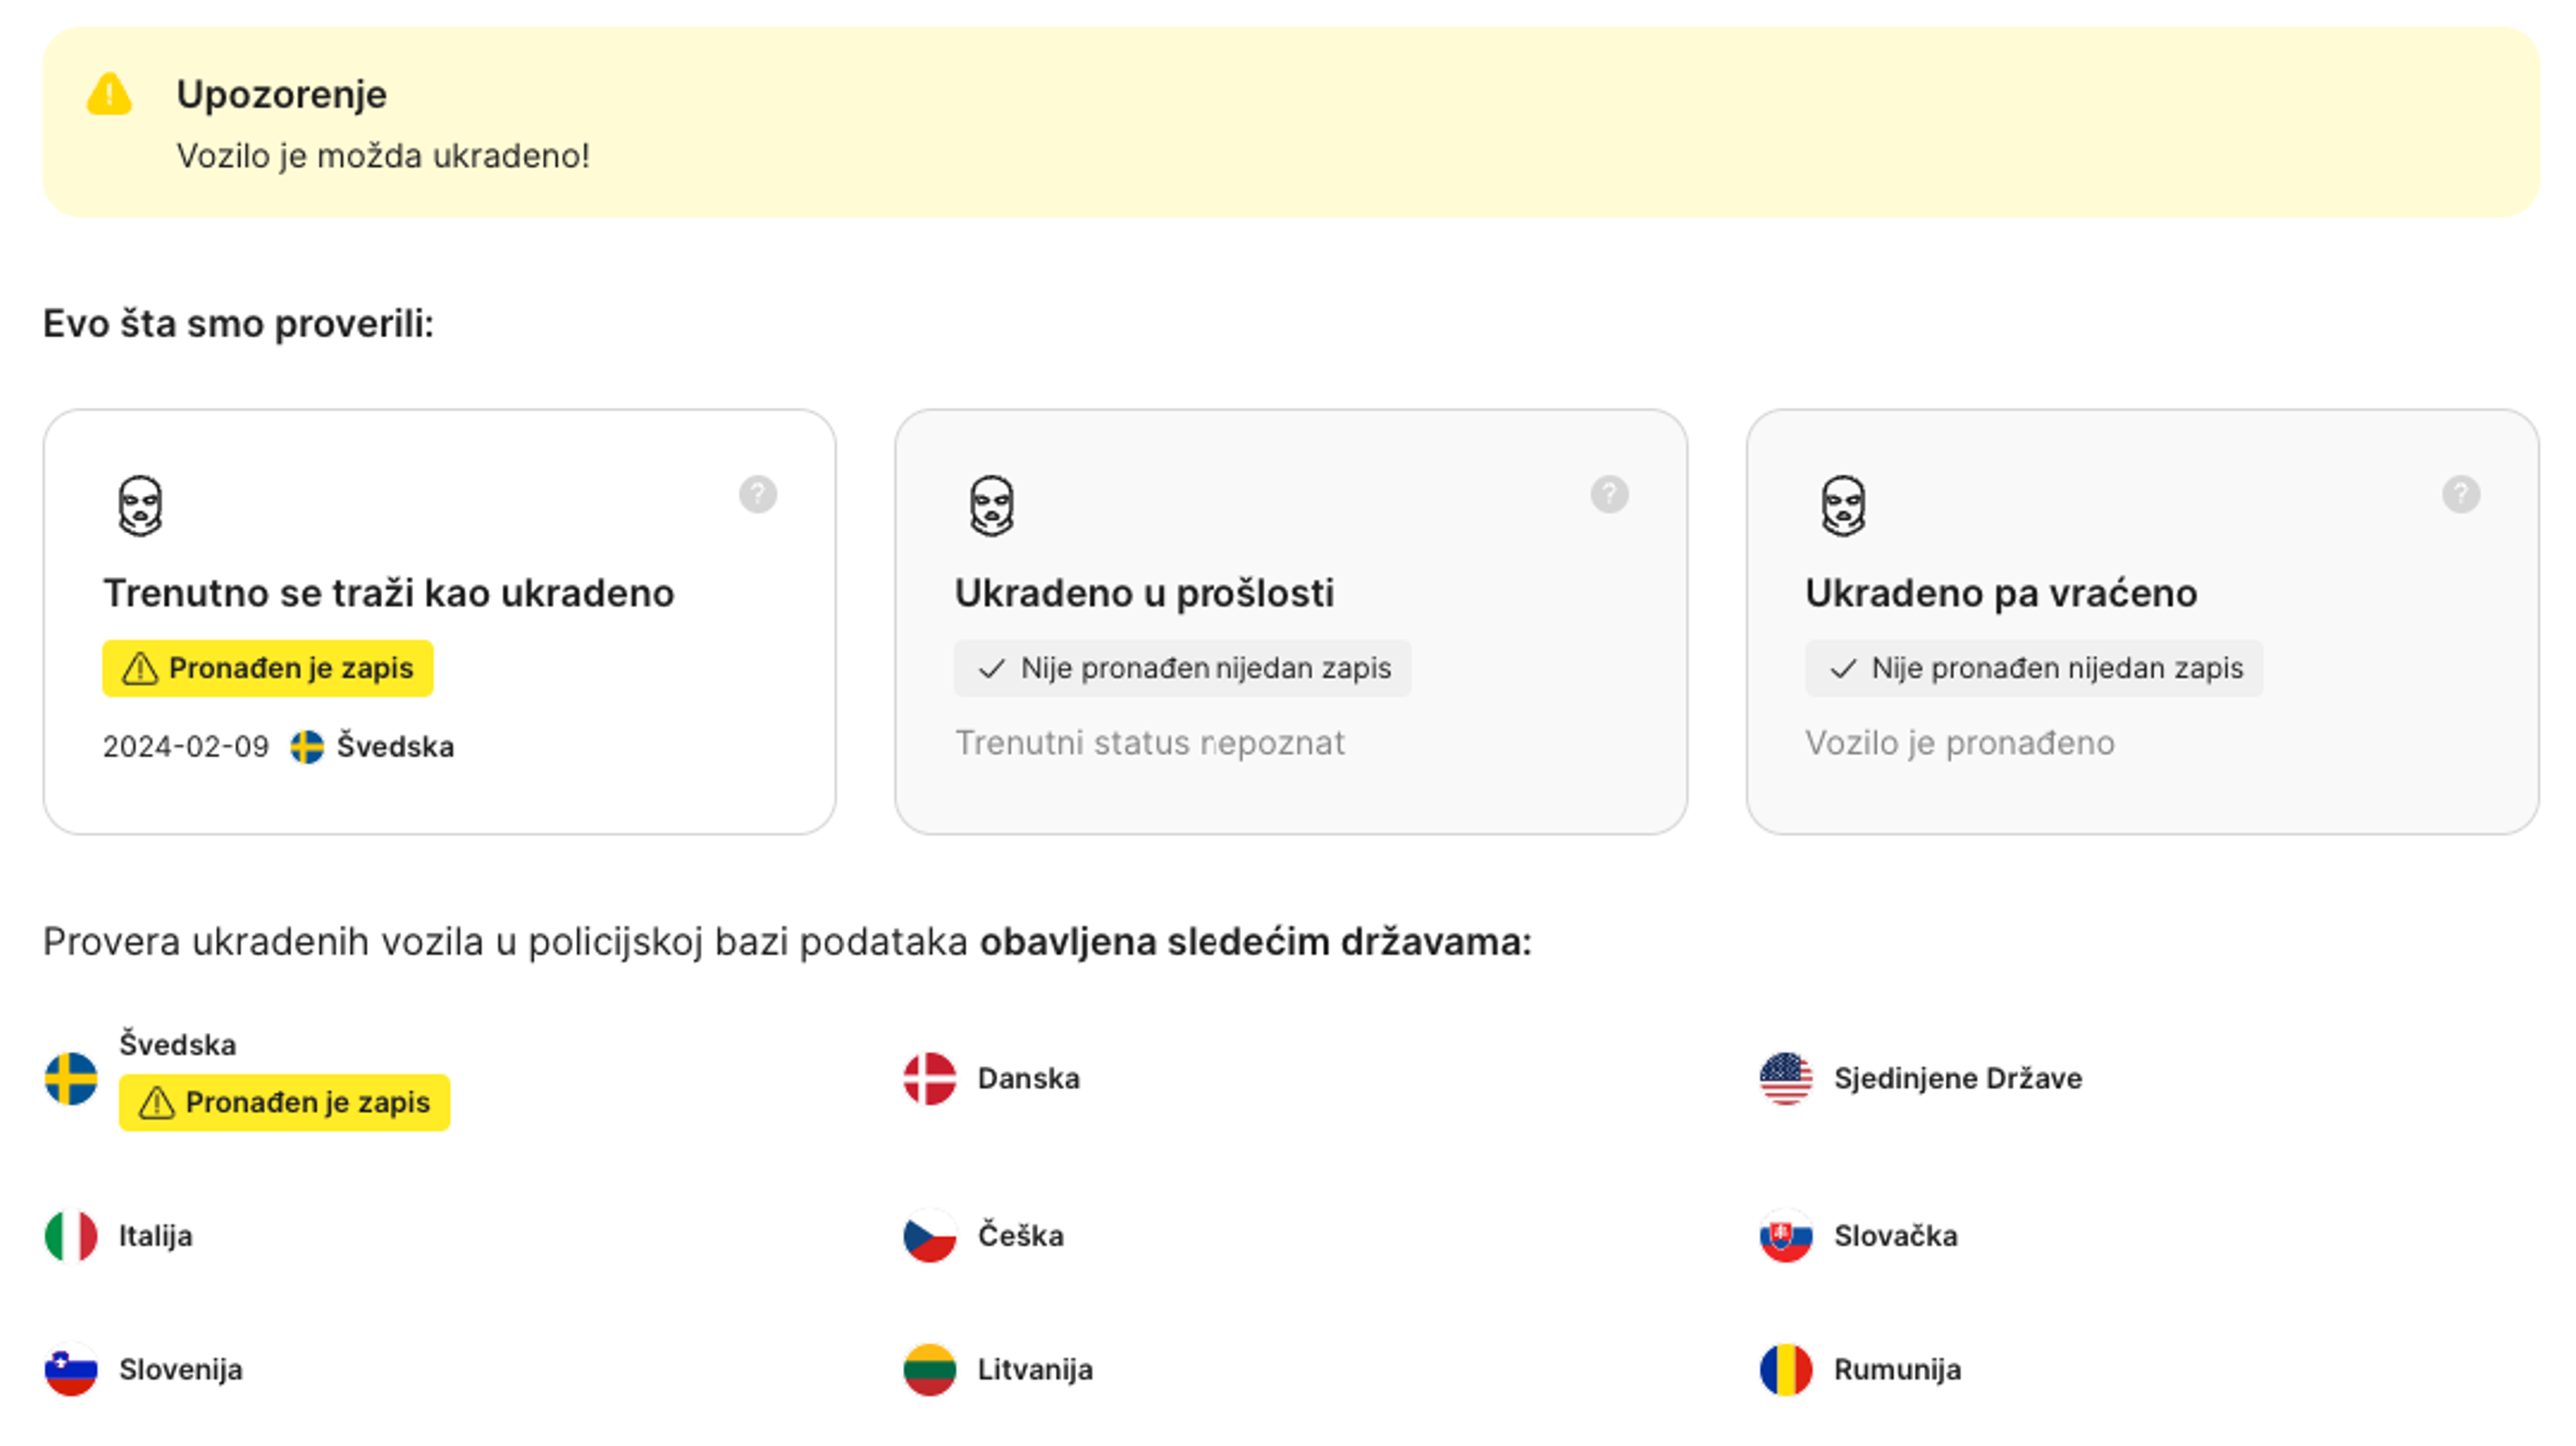Click the yellow warning triangle icon beside Upozorenje
The image size is (2576, 1446).
tap(109, 94)
